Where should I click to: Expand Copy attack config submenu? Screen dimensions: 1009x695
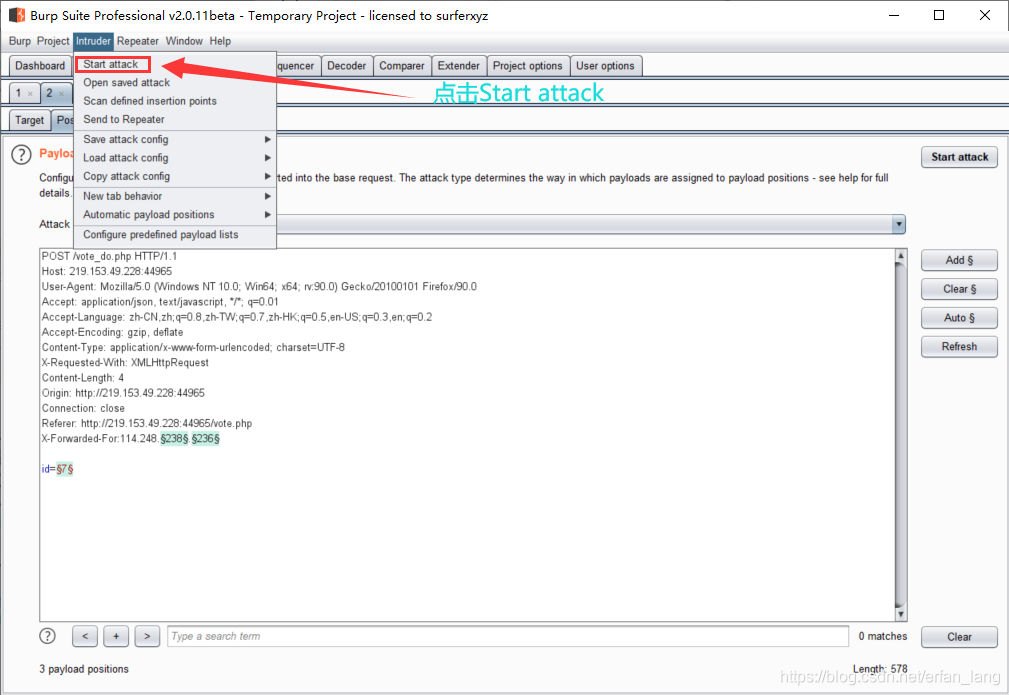tap(175, 176)
